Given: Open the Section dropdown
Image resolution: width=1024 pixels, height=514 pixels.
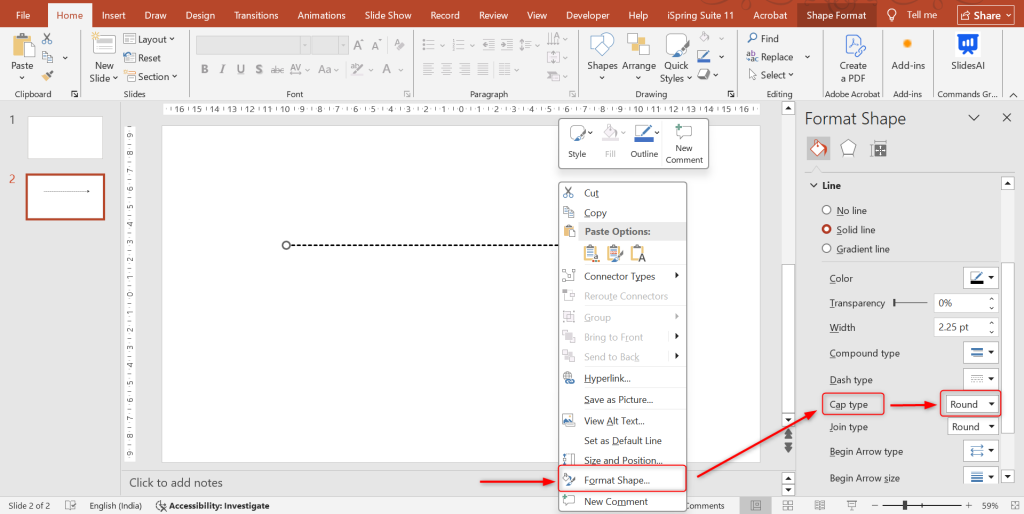Looking at the screenshot, I should point(151,76).
